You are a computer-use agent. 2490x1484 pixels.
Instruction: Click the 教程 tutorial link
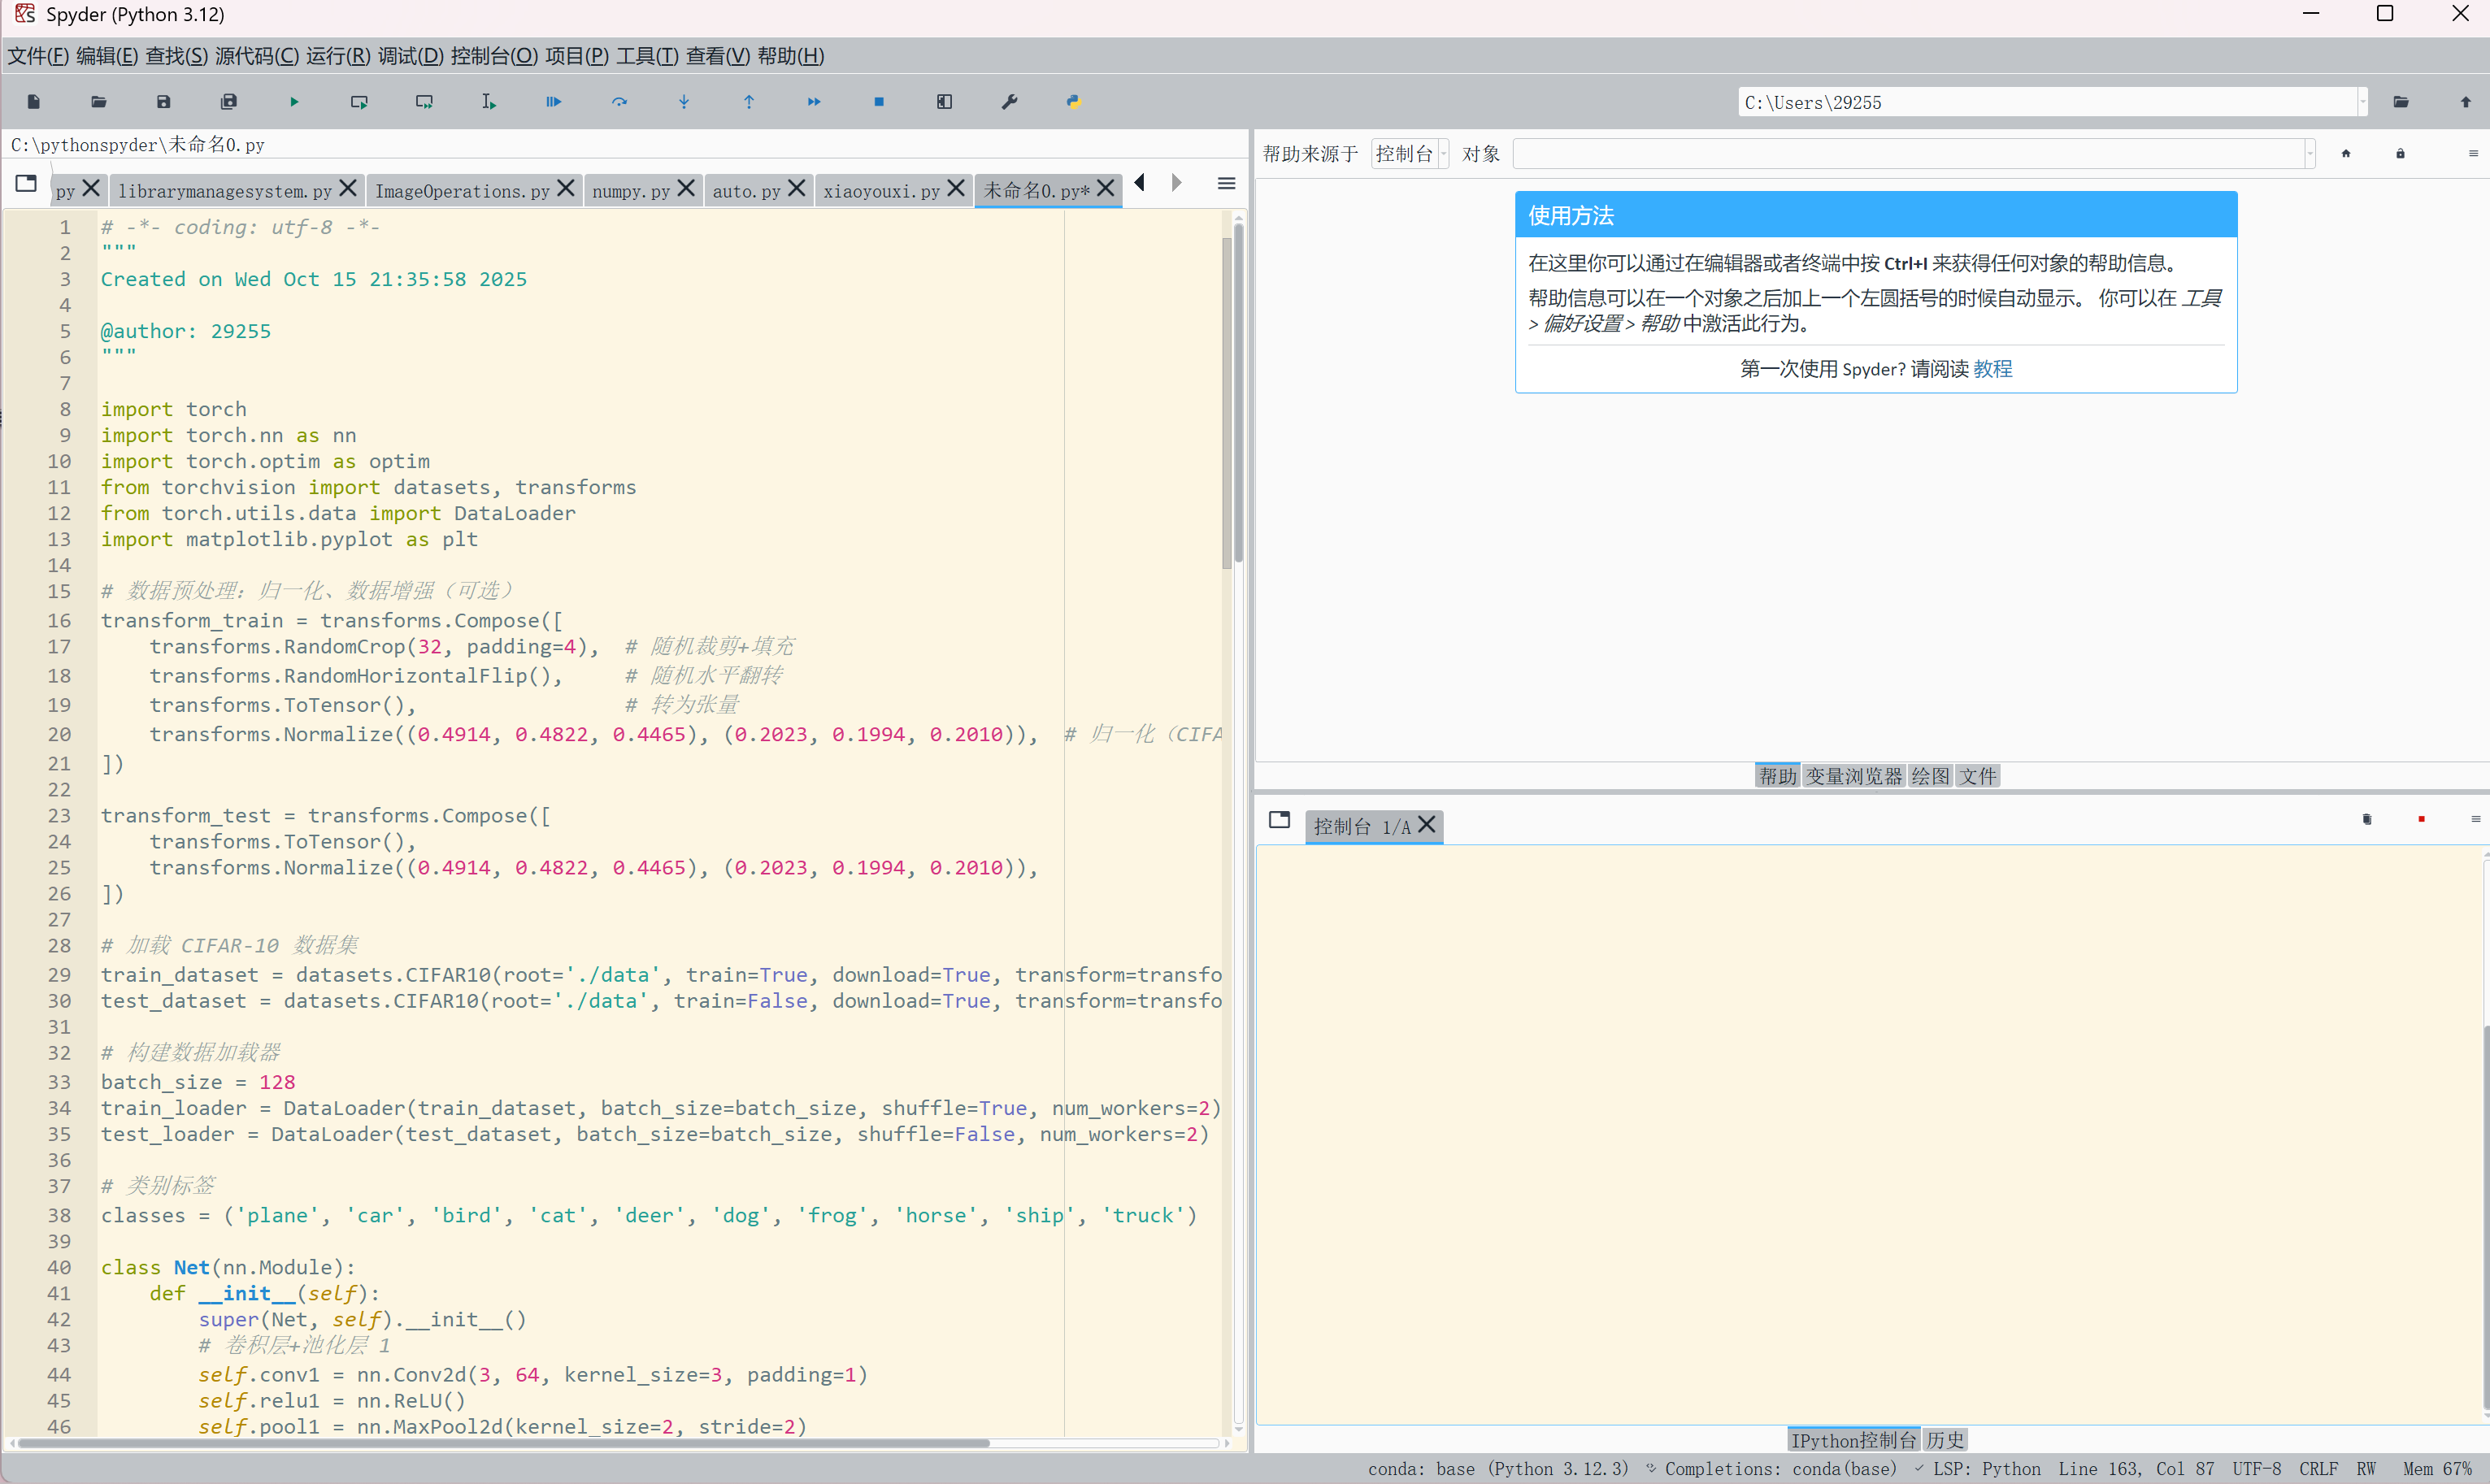tap(1992, 369)
